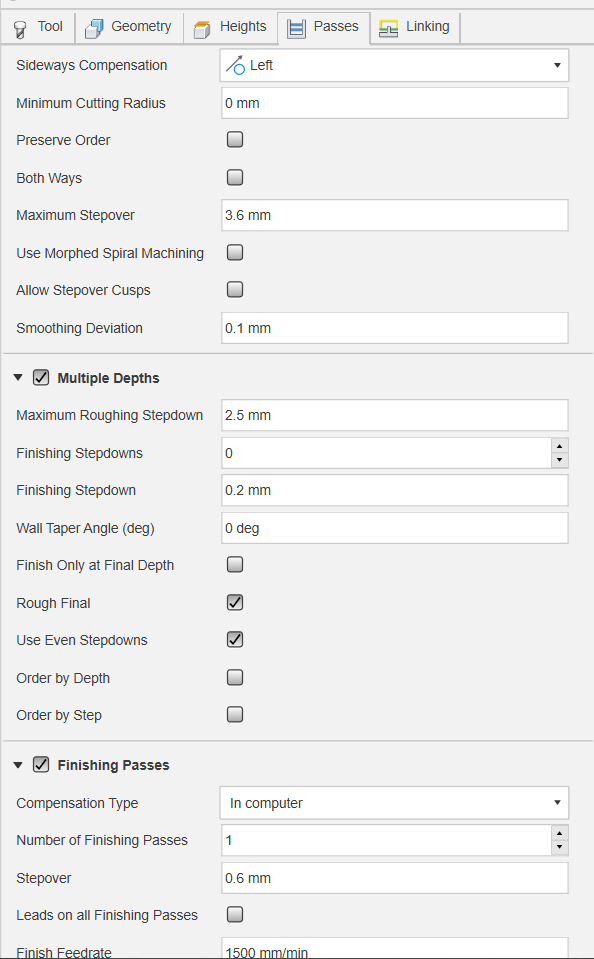Click the Maximum Roughing Stepdown field
Screen dimensions: 594x959
pyautogui.click(x=395, y=415)
